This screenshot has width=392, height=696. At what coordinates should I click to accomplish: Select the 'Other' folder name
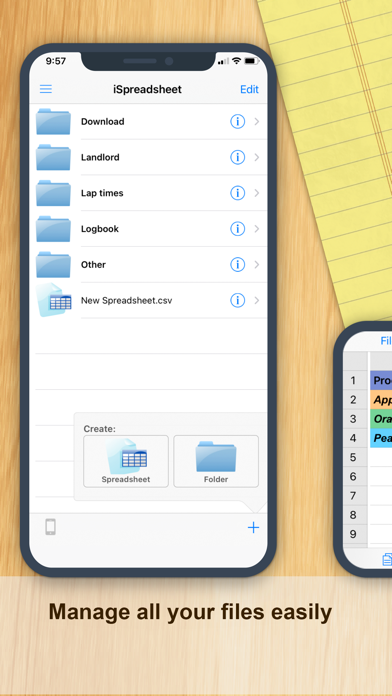click(x=93, y=265)
